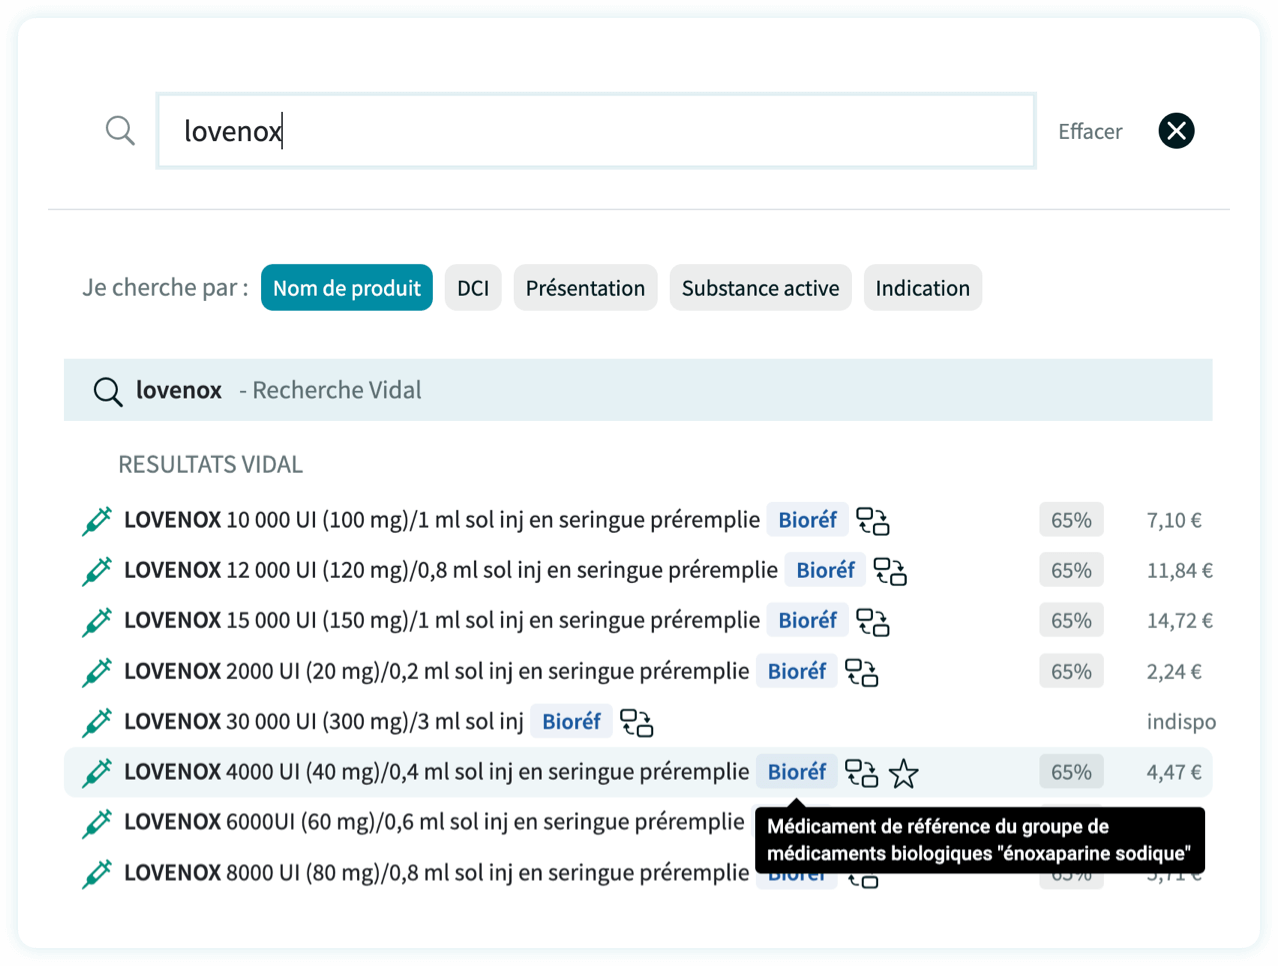
Task: Toggle favorite star for LOVENOX 4000 UI
Action: (x=903, y=773)
